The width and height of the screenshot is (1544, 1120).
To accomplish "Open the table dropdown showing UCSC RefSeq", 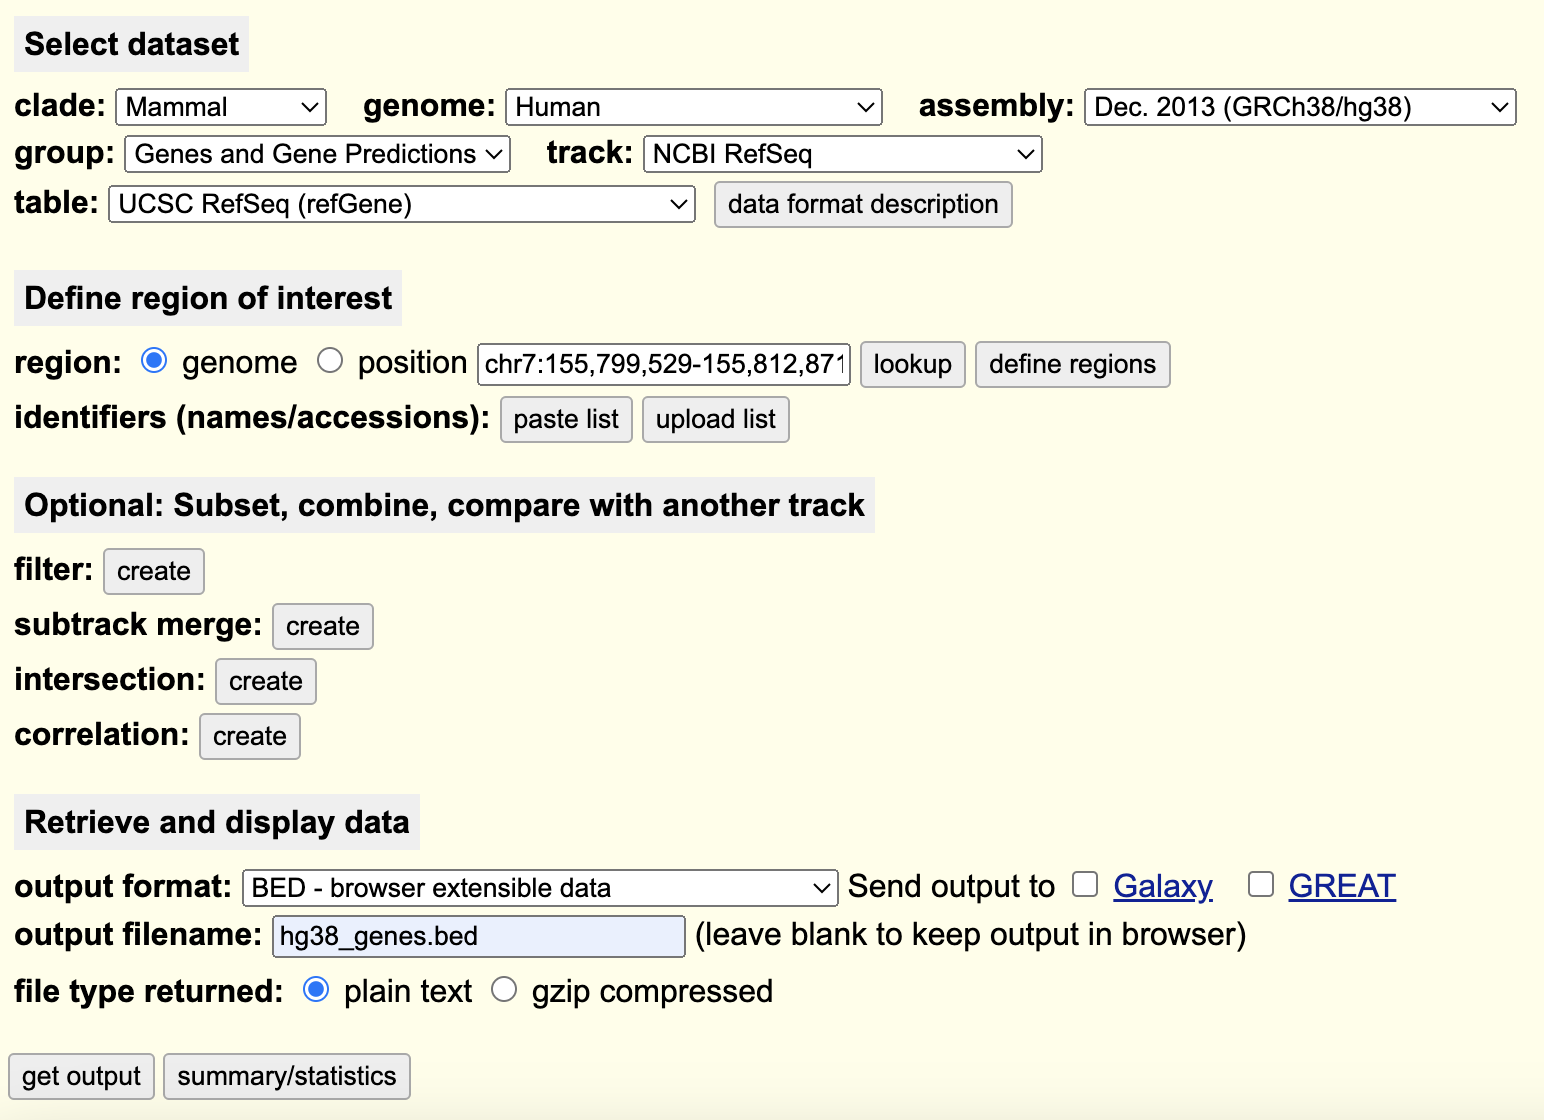I will coord(400,204).
